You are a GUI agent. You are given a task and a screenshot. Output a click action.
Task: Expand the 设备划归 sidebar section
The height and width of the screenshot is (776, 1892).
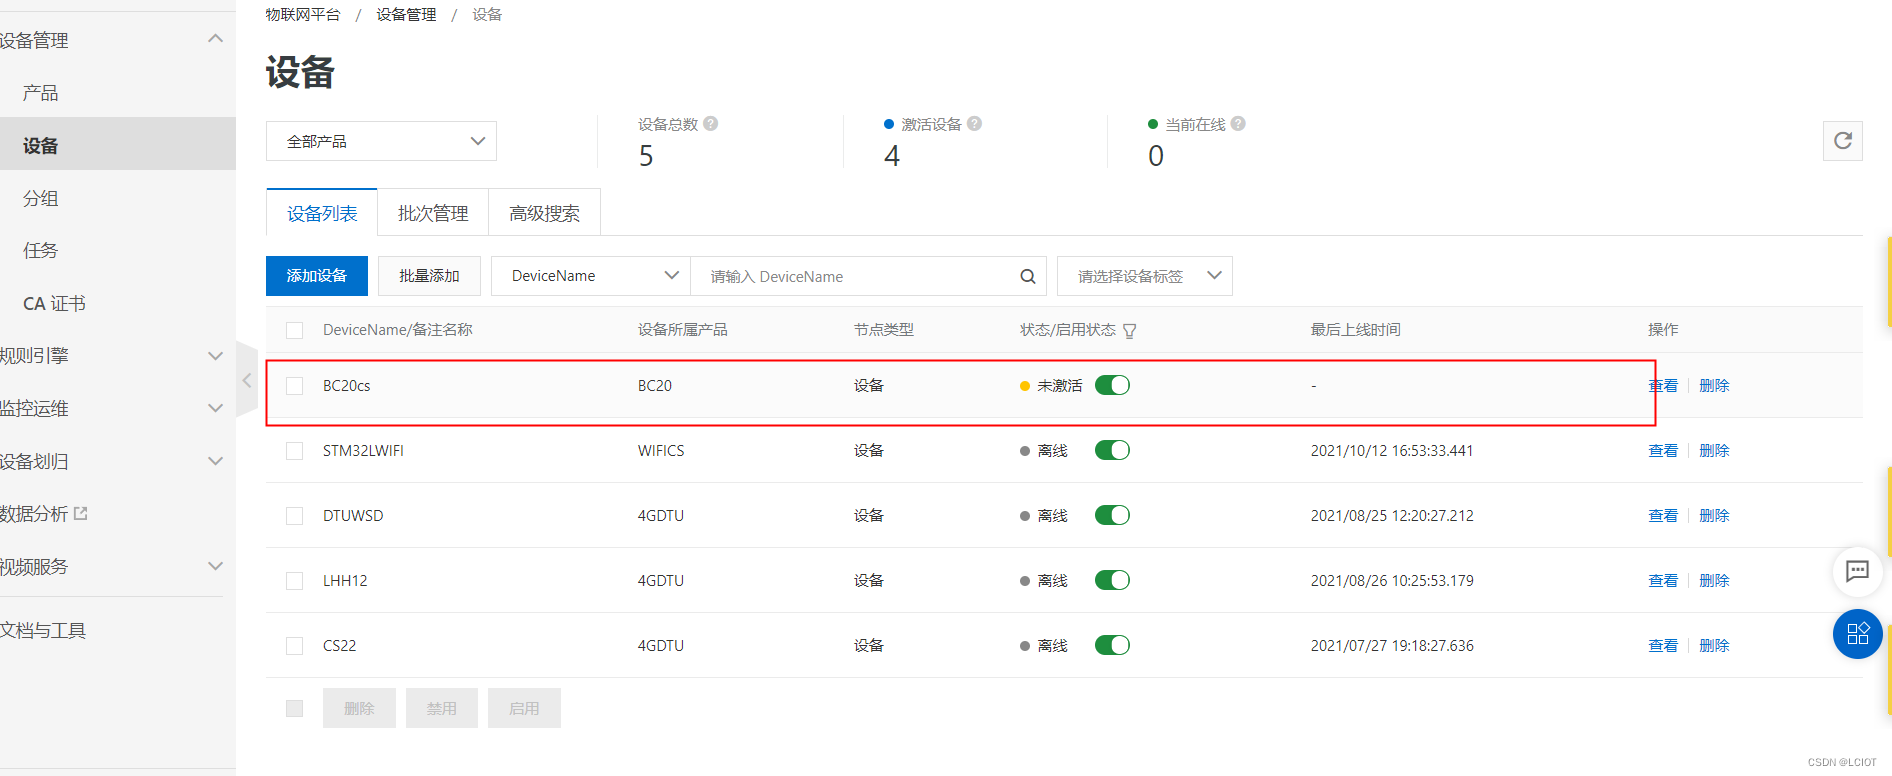pos(215,461)
